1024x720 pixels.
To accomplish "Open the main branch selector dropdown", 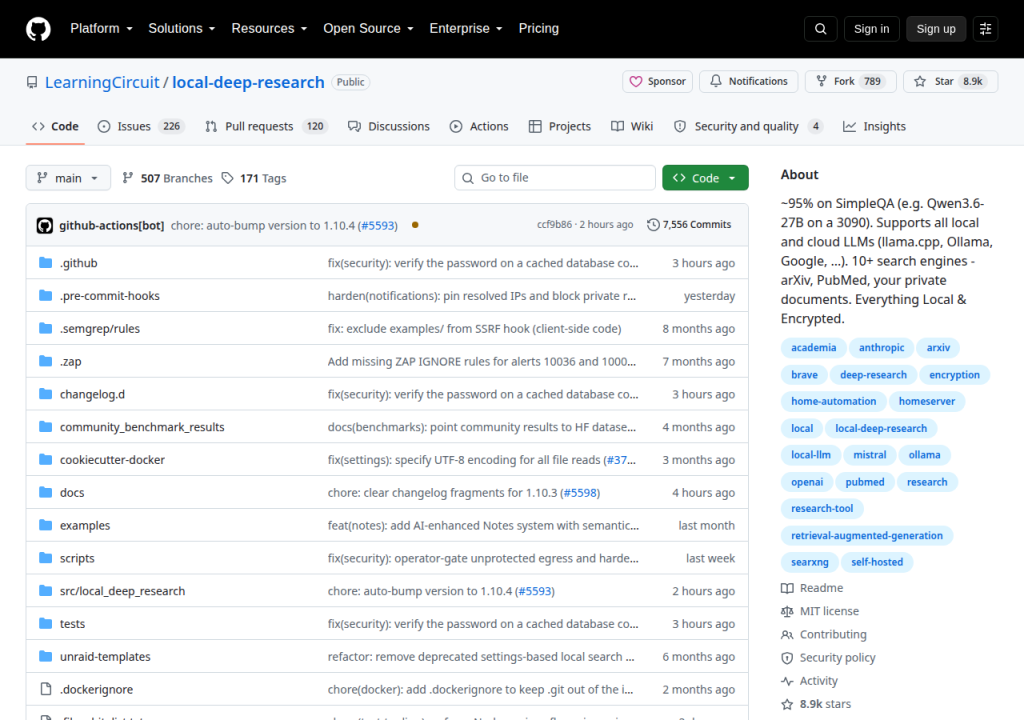I will (x=68, y=178).
